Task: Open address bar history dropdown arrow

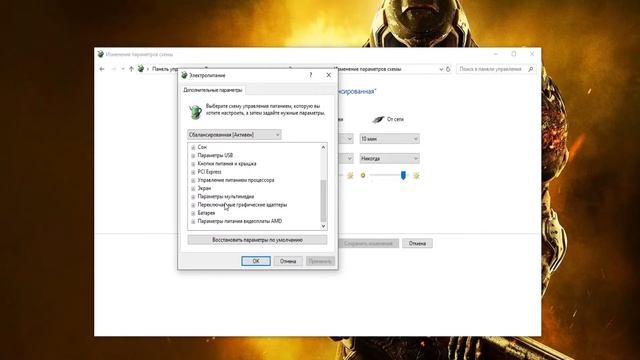Action: pyautogui.click(x=441, y=69)
